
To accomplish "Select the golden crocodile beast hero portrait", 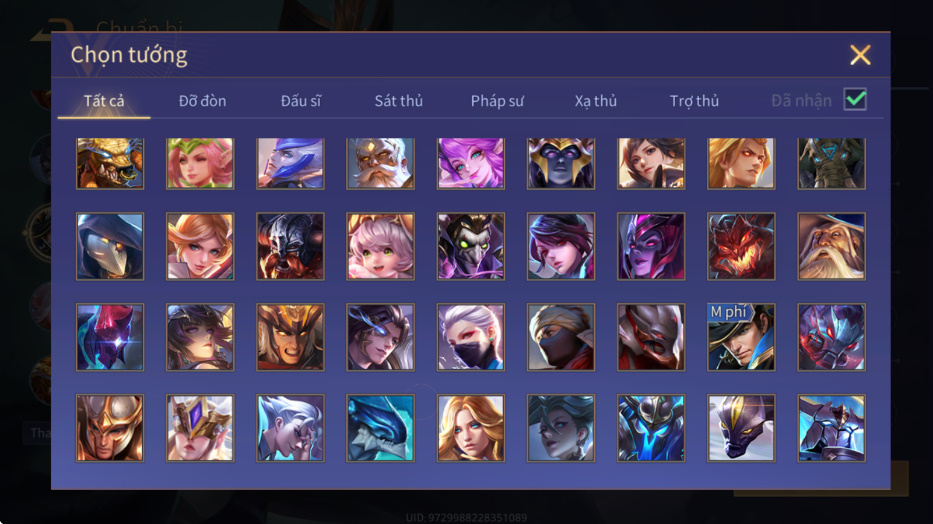I will click(x=110, y=164).
